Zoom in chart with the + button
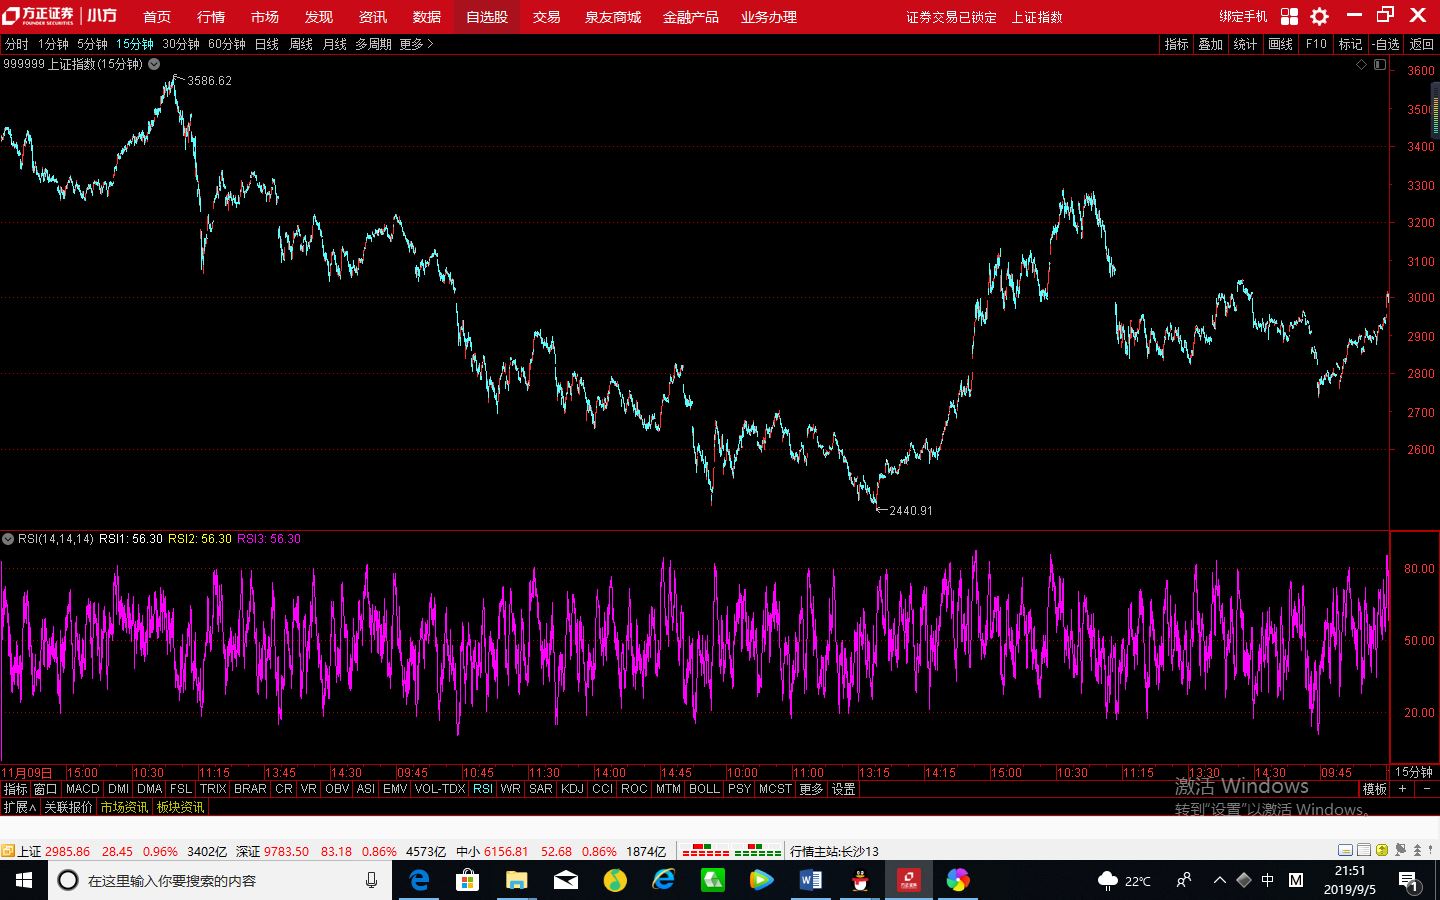The height and width of the screenshot is (900, 1440). 1403,789
